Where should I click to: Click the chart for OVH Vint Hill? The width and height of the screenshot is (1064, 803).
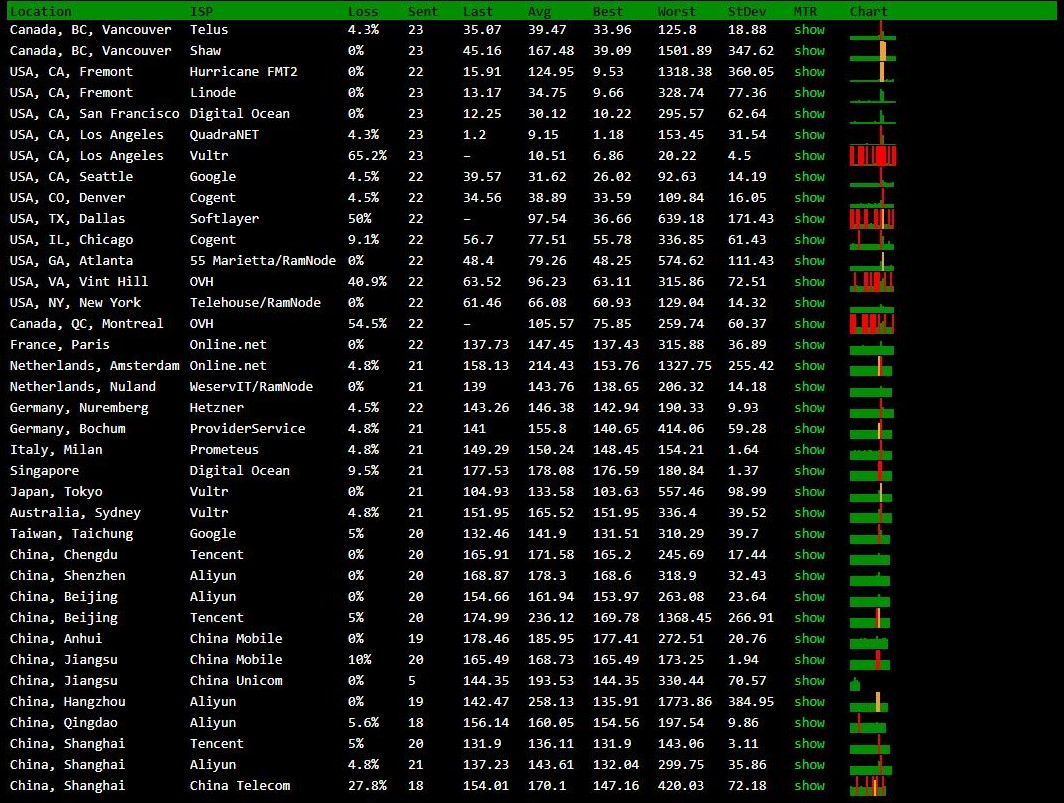click(872, 282)
